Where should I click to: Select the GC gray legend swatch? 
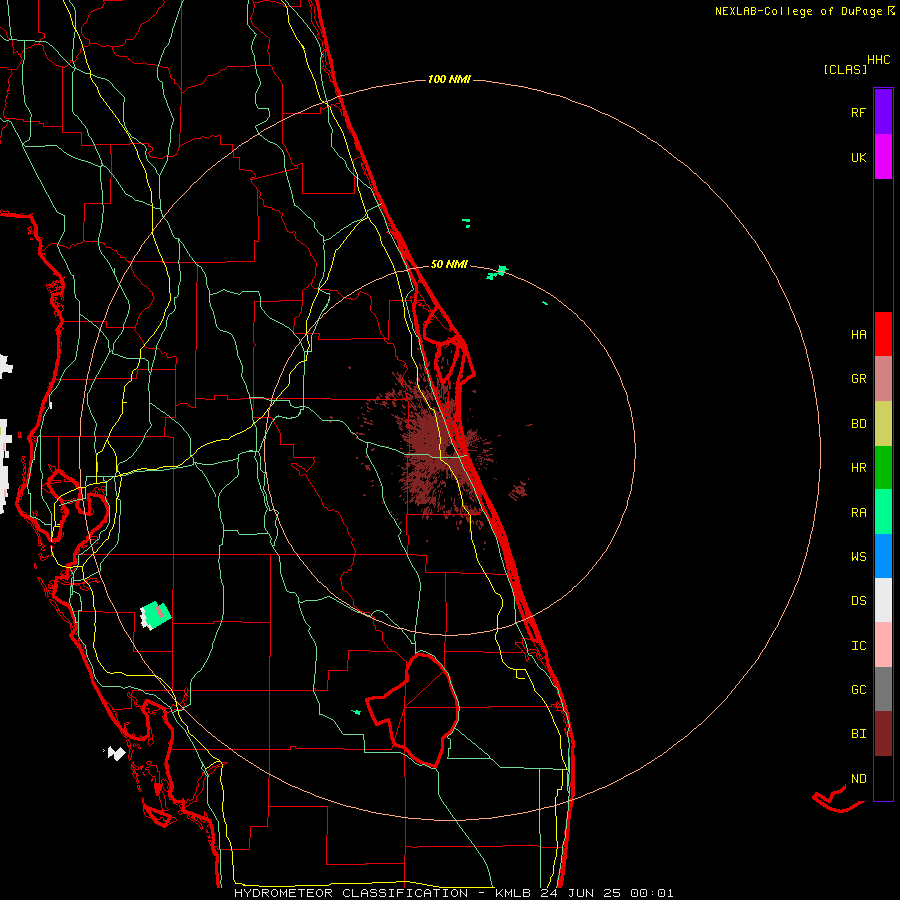tap(883, 689)
